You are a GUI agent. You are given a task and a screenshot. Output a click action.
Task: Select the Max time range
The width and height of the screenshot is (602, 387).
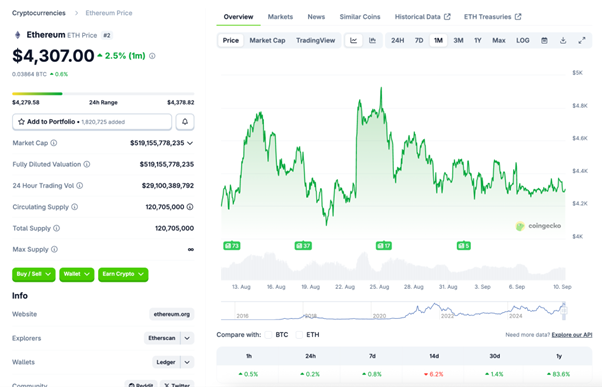tap(499, 40)
